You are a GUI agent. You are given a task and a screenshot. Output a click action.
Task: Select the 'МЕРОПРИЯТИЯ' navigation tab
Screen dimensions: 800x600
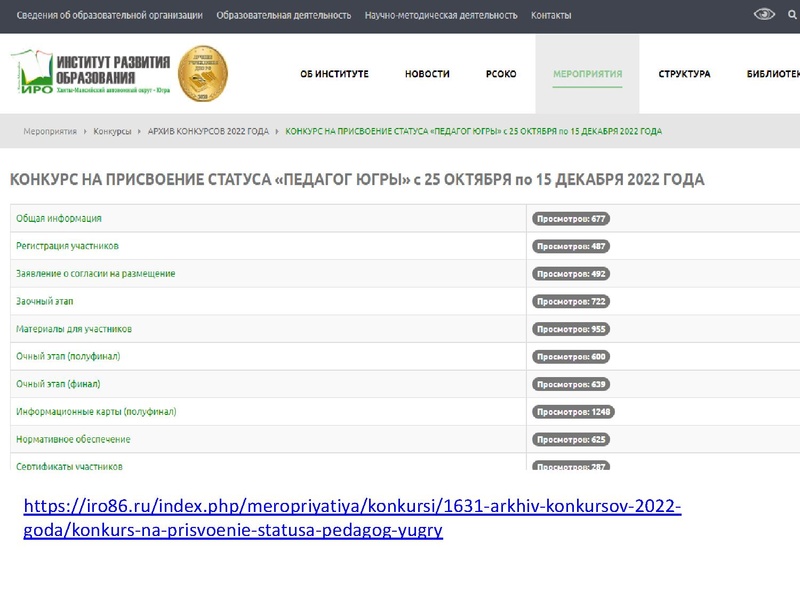pos(587,74)
